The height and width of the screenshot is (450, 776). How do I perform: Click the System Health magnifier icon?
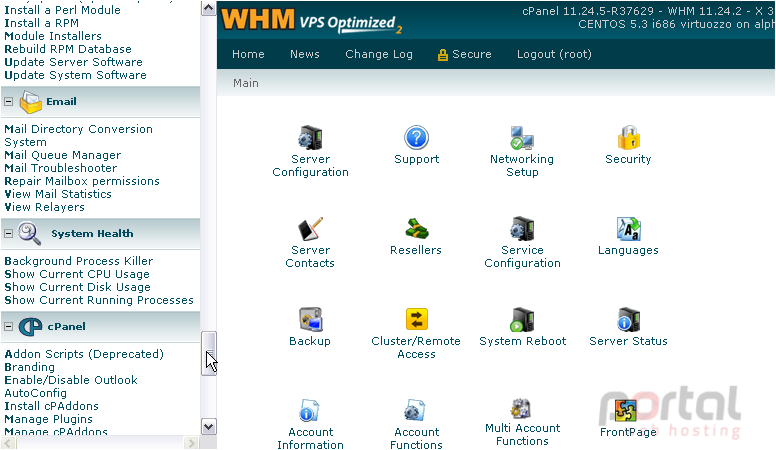tap(30, 233)
